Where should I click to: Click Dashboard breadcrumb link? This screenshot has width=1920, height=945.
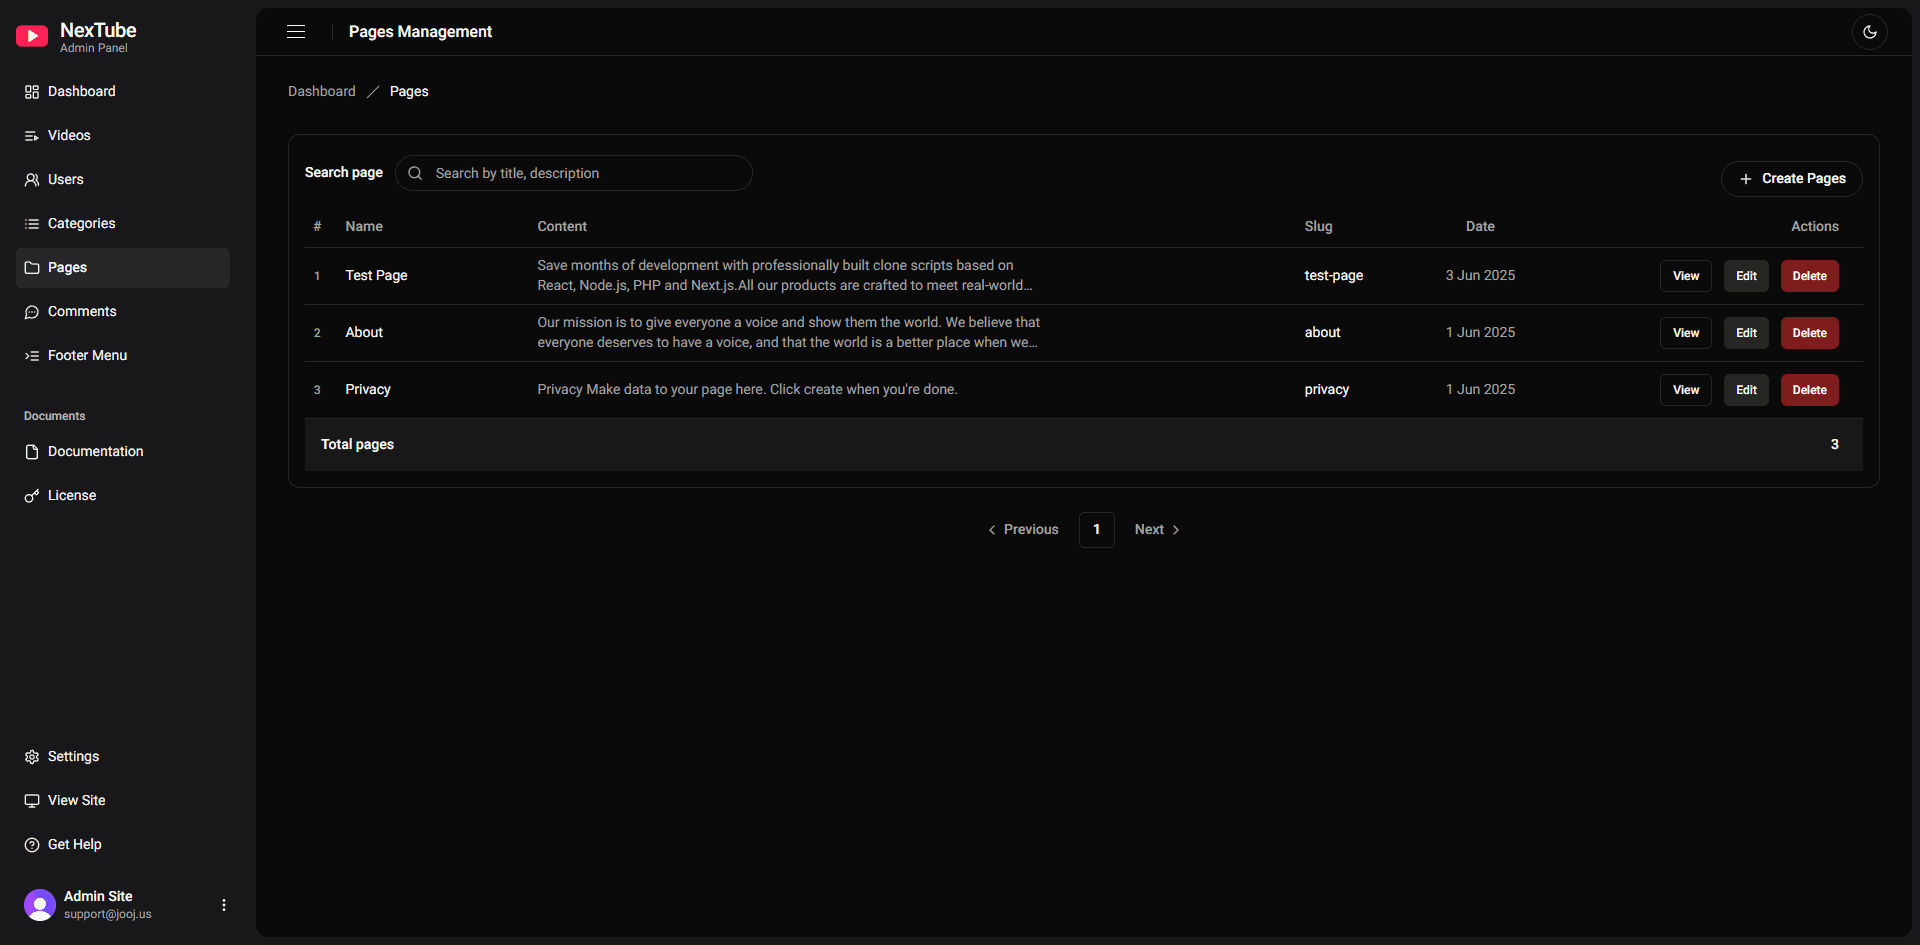[x=322, y=91]
